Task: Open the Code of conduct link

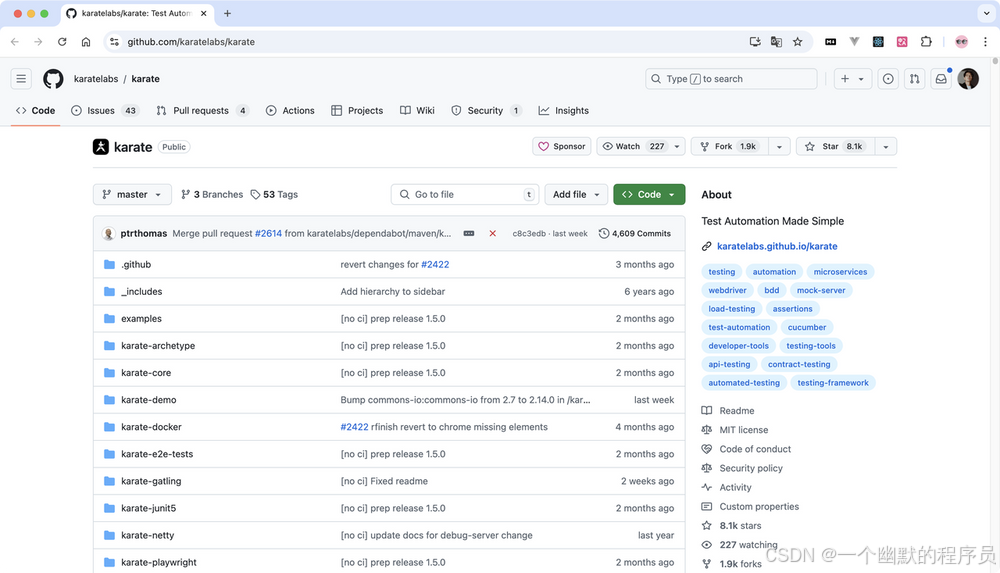Action: point(755,449)
